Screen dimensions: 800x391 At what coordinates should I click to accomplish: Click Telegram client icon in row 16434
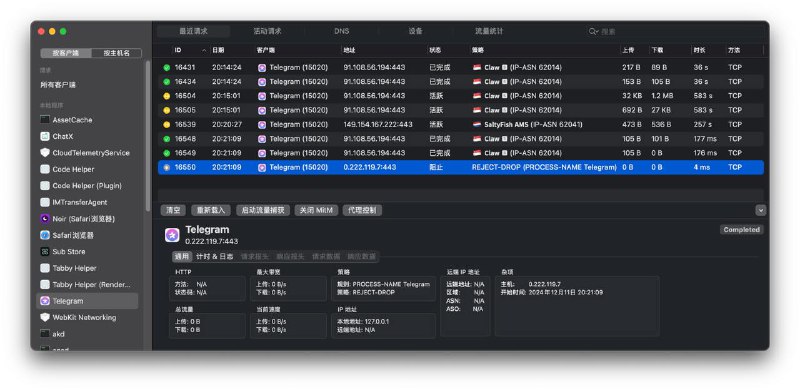click(x=262, y=82)
